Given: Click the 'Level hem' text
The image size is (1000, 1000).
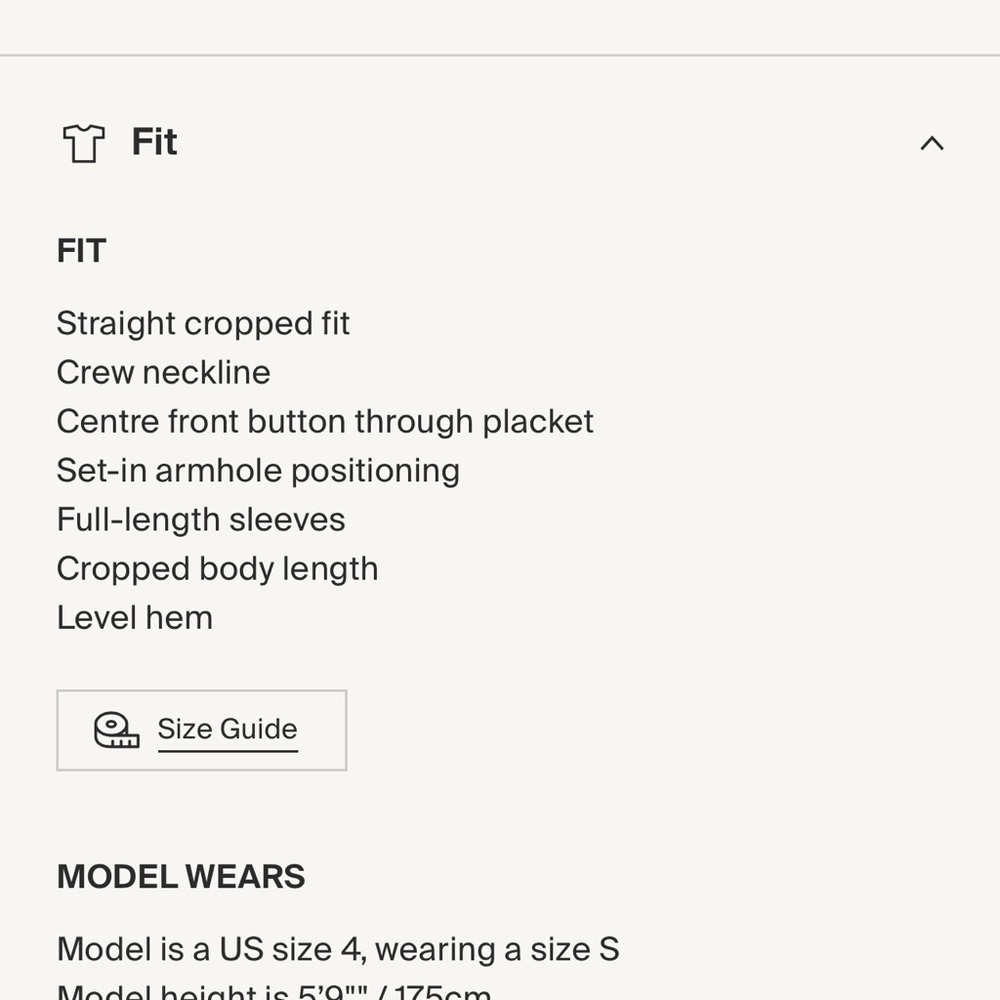Looking at the screenshot, I should point(134,617).
